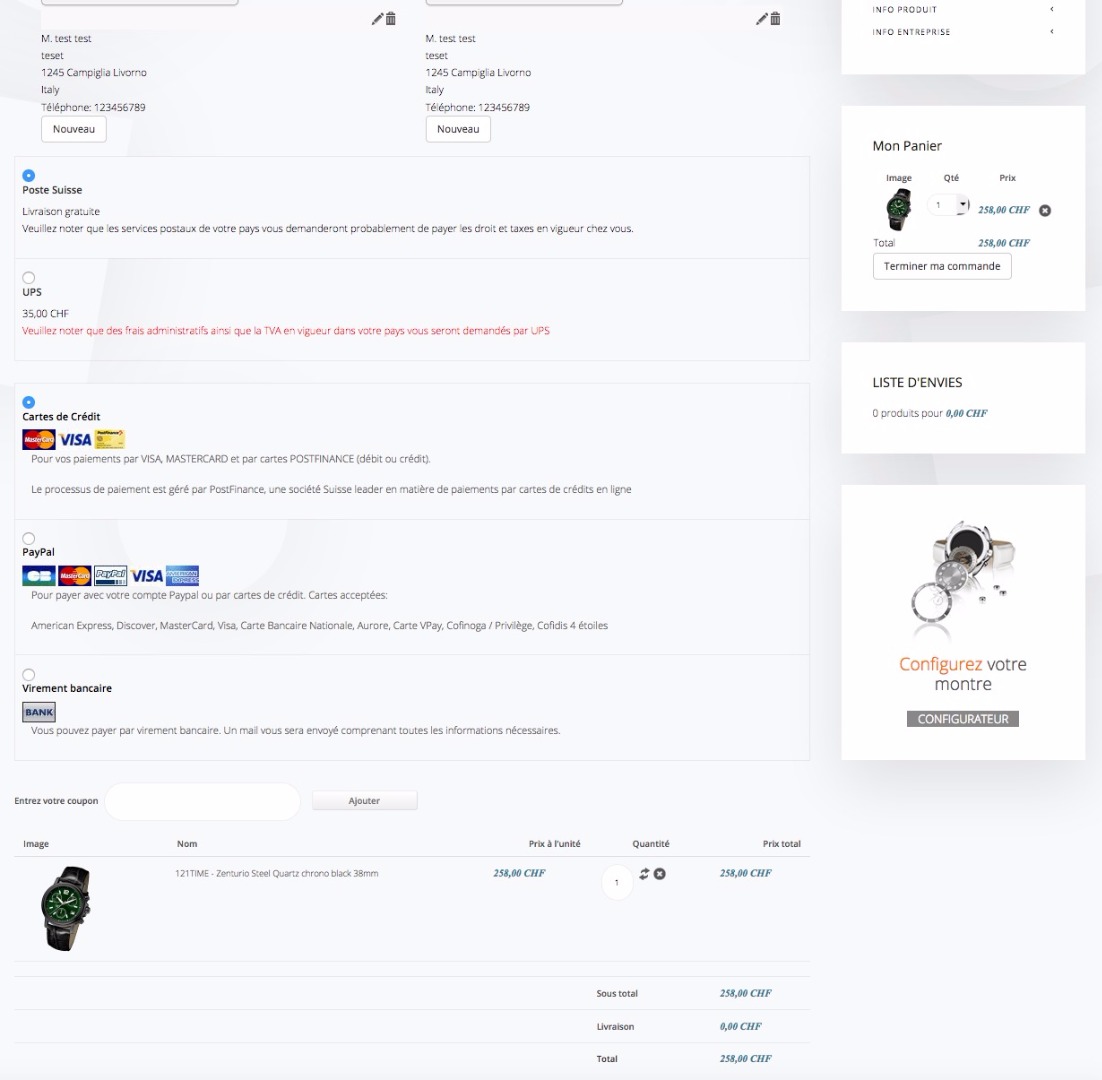Viewport: 1102px width, 1080px height.
Task: Open quantity dropdown in Mon Panier
Action: (963, 204)
